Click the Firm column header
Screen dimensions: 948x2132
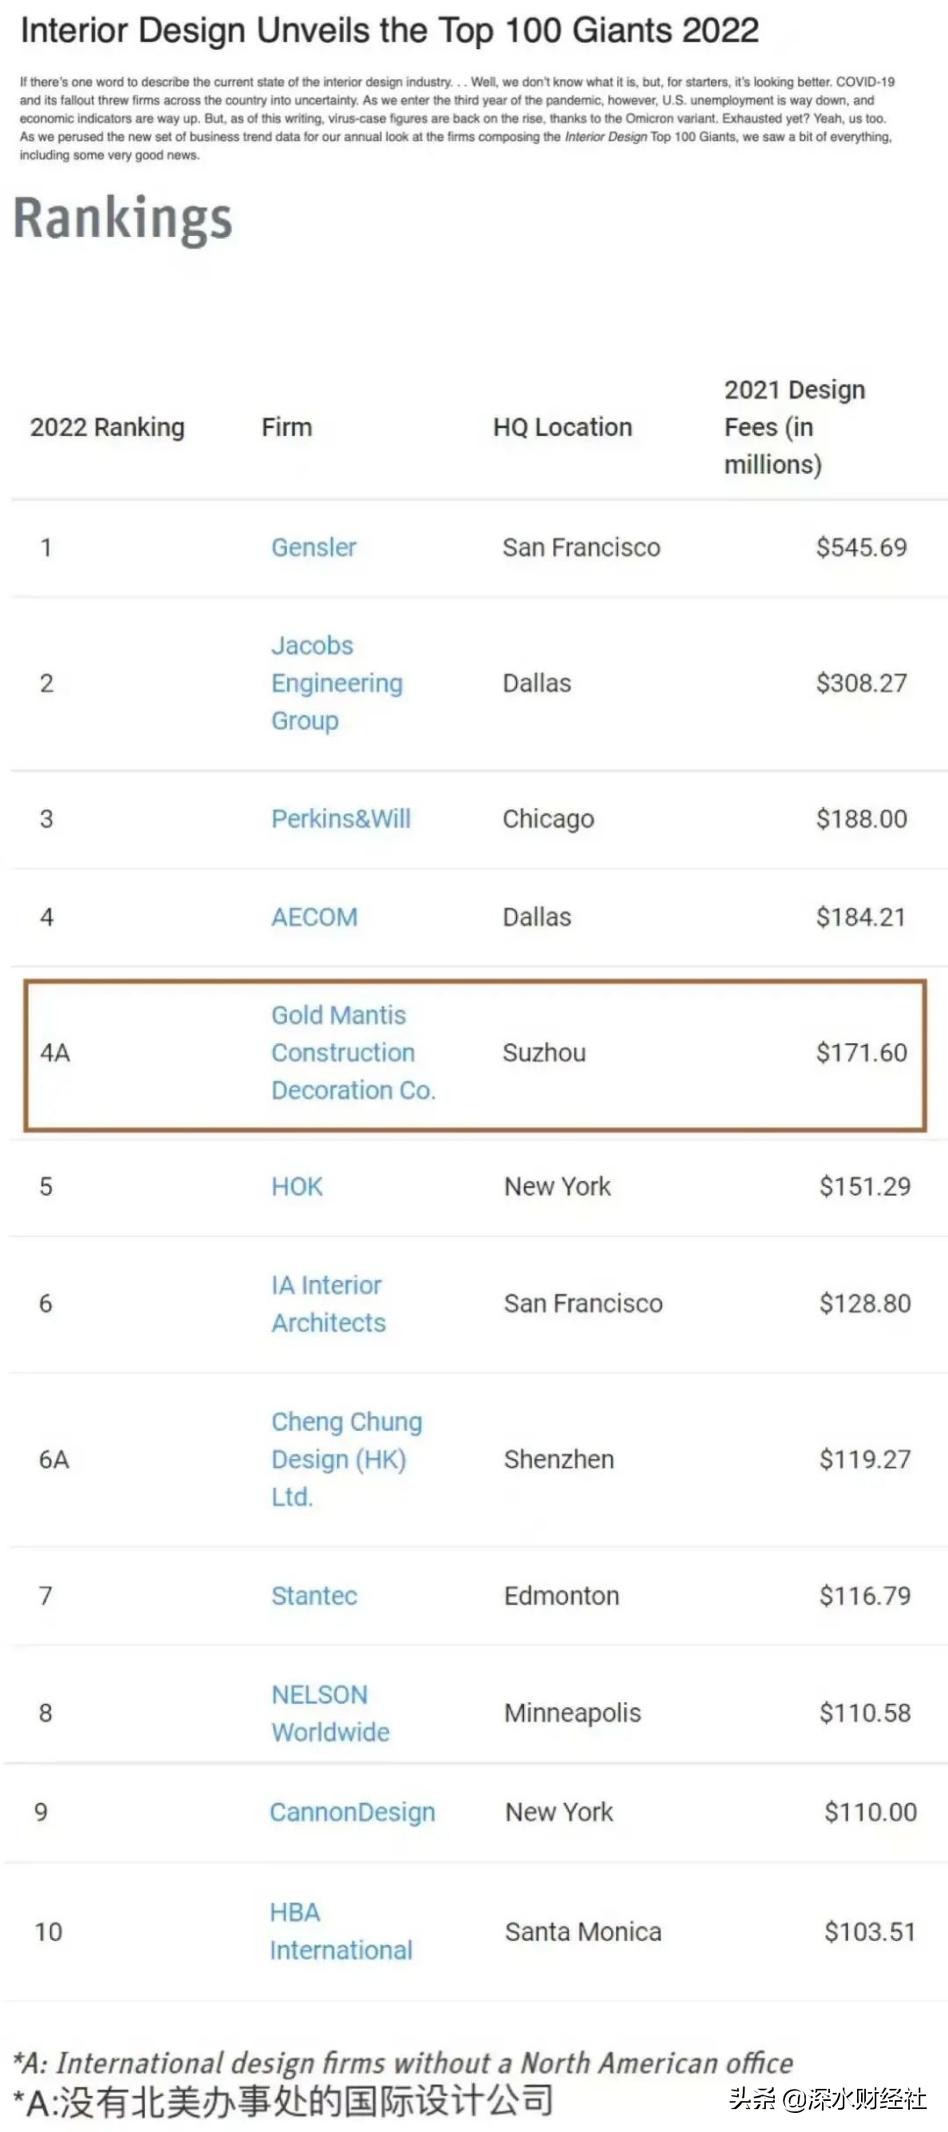[x=287, y=428]
